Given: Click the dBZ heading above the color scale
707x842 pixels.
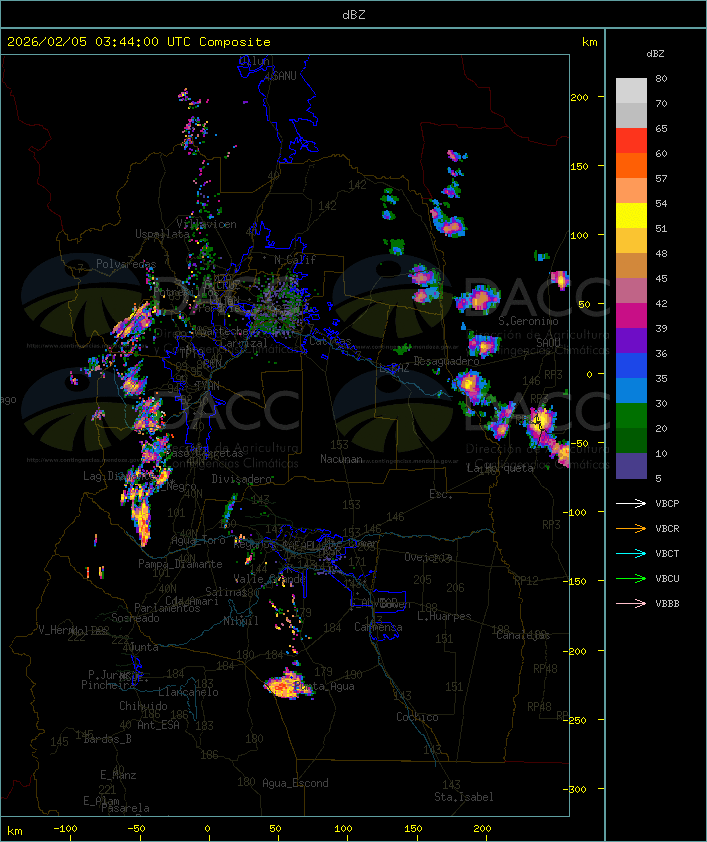Looking at the screenshot, I should [x=655, y=54].
